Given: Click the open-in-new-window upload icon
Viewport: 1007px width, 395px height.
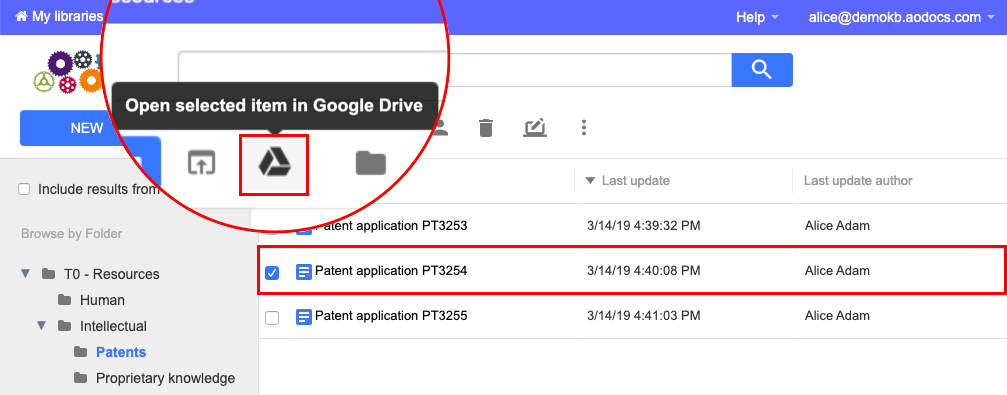Looking at the screenshot, I should tap(201, 163).
